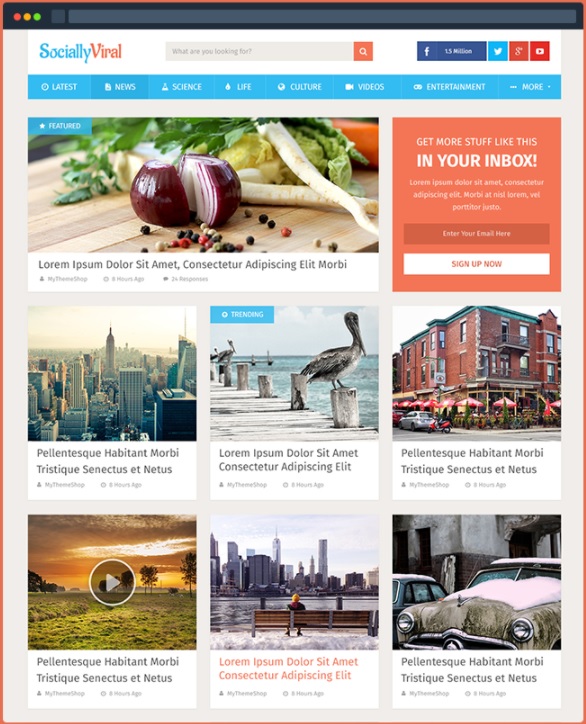This screenshot has width=586, height=724.
Task: Open the Entertainment category
Action: pyautogui.click(x=449, y=87)
